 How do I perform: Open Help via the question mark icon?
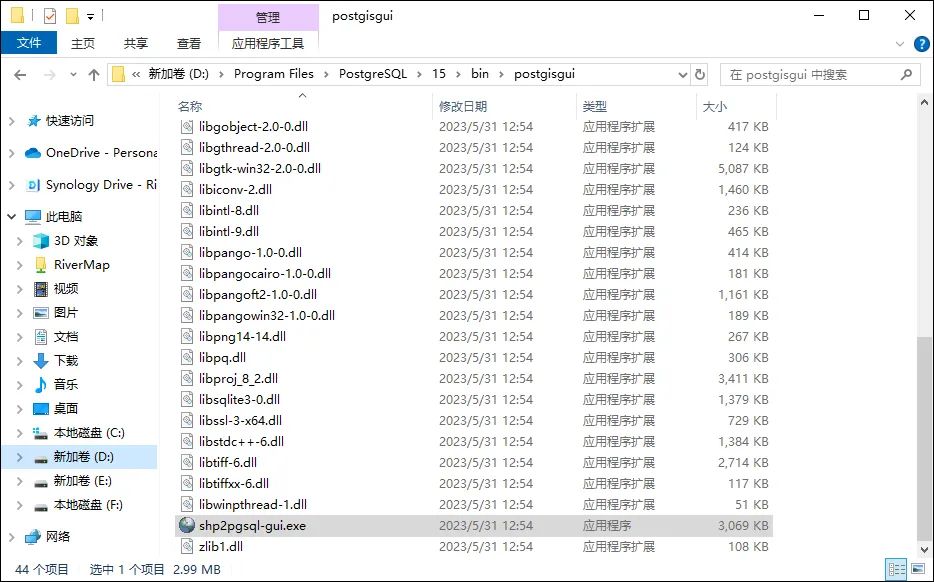tap(921, 43)
